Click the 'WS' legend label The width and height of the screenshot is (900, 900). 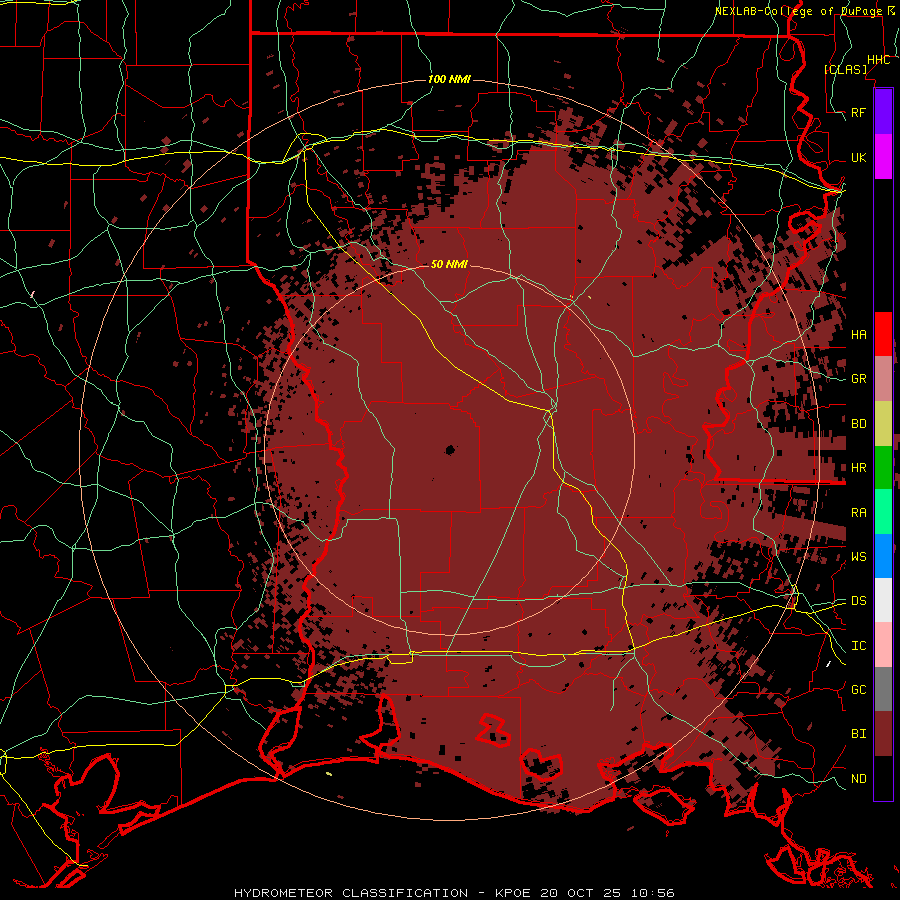(x=859, y=557)
